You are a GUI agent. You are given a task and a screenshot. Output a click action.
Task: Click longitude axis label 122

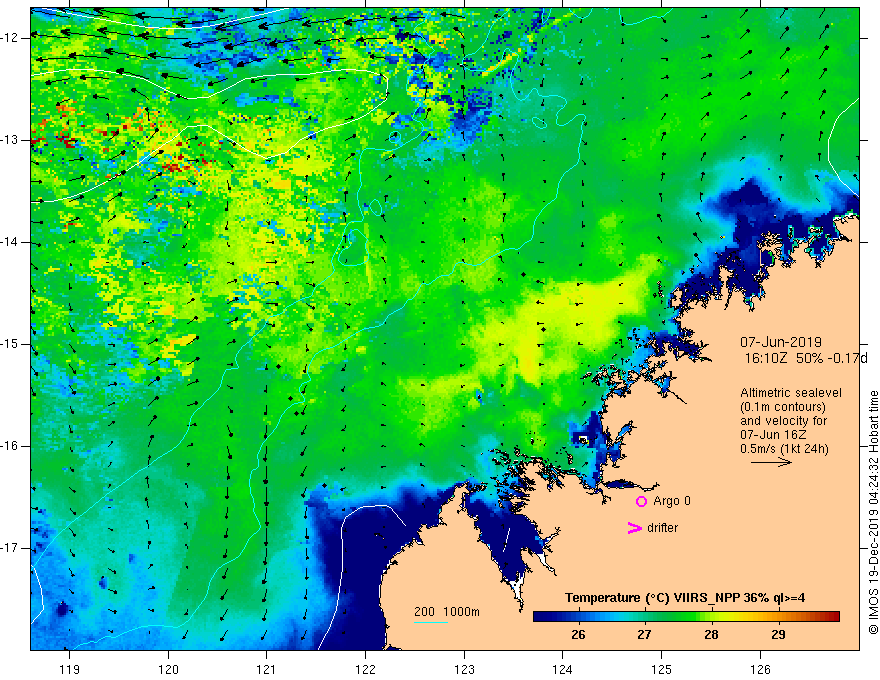365,669
